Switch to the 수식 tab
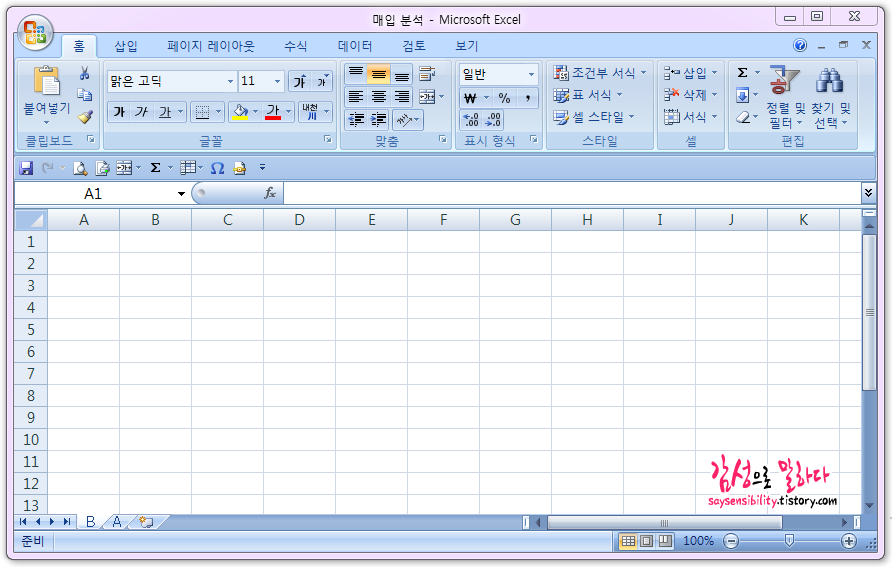This screenshot has width=892, height=567. click(x=295, y=46)
